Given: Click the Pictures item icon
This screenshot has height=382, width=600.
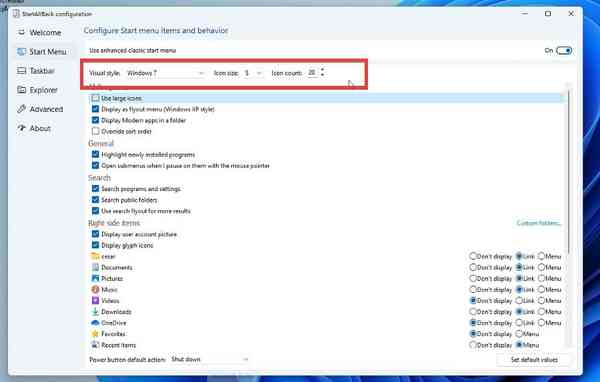Looking at the screenshot, I should coord(95,278).
